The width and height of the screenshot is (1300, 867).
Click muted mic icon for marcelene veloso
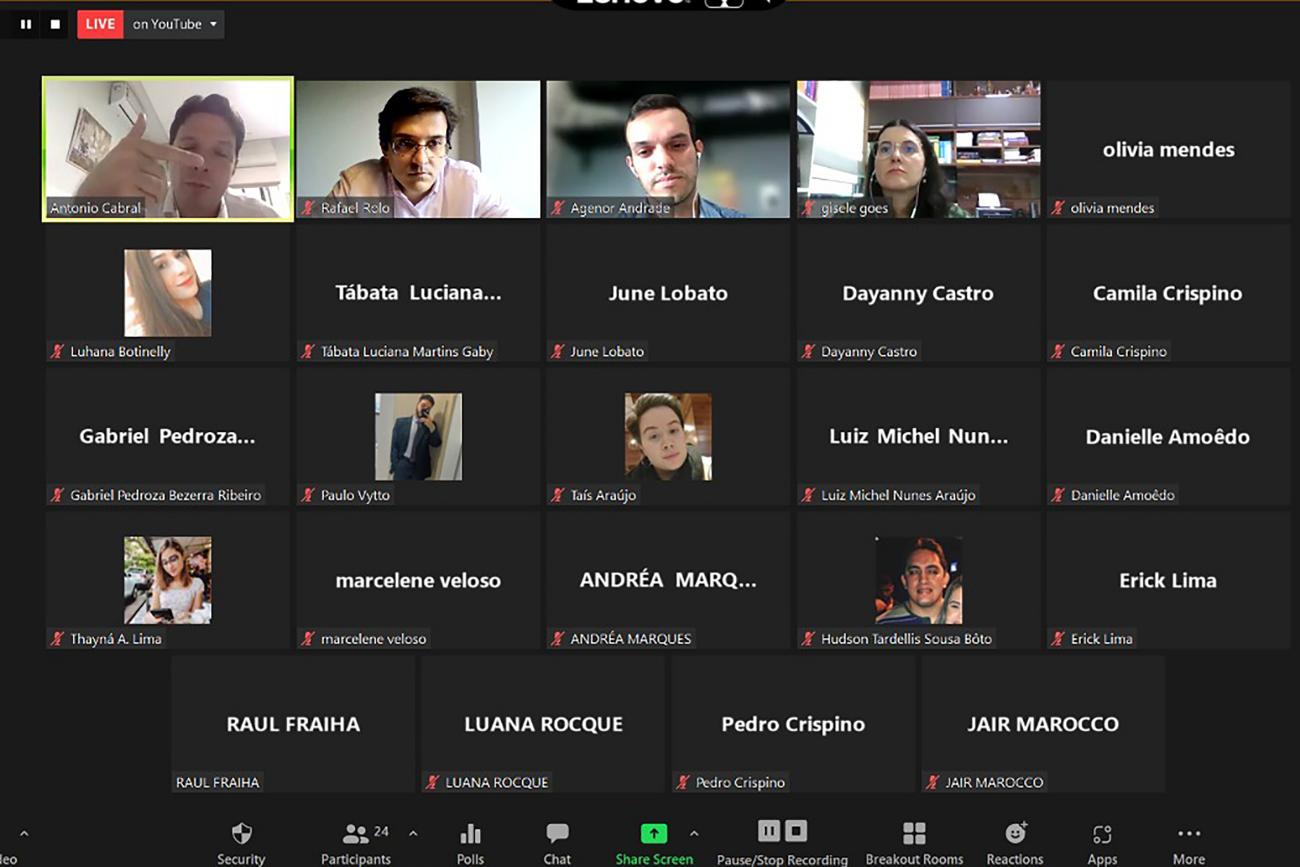[x=309, y=638]
